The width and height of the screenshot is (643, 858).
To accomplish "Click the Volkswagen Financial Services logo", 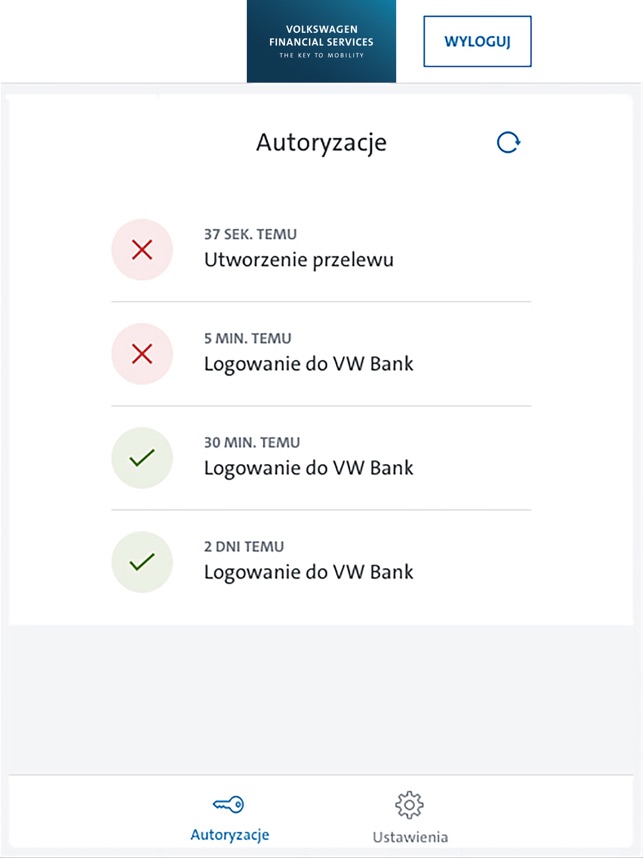I will (321, 42).
